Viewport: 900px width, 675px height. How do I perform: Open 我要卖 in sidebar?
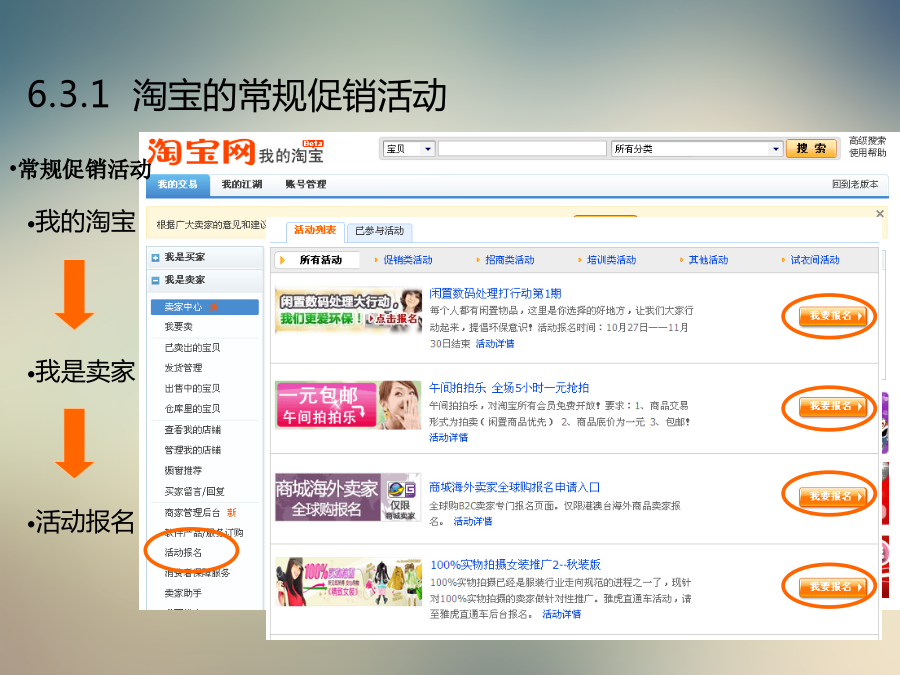(x=179, y=327)
